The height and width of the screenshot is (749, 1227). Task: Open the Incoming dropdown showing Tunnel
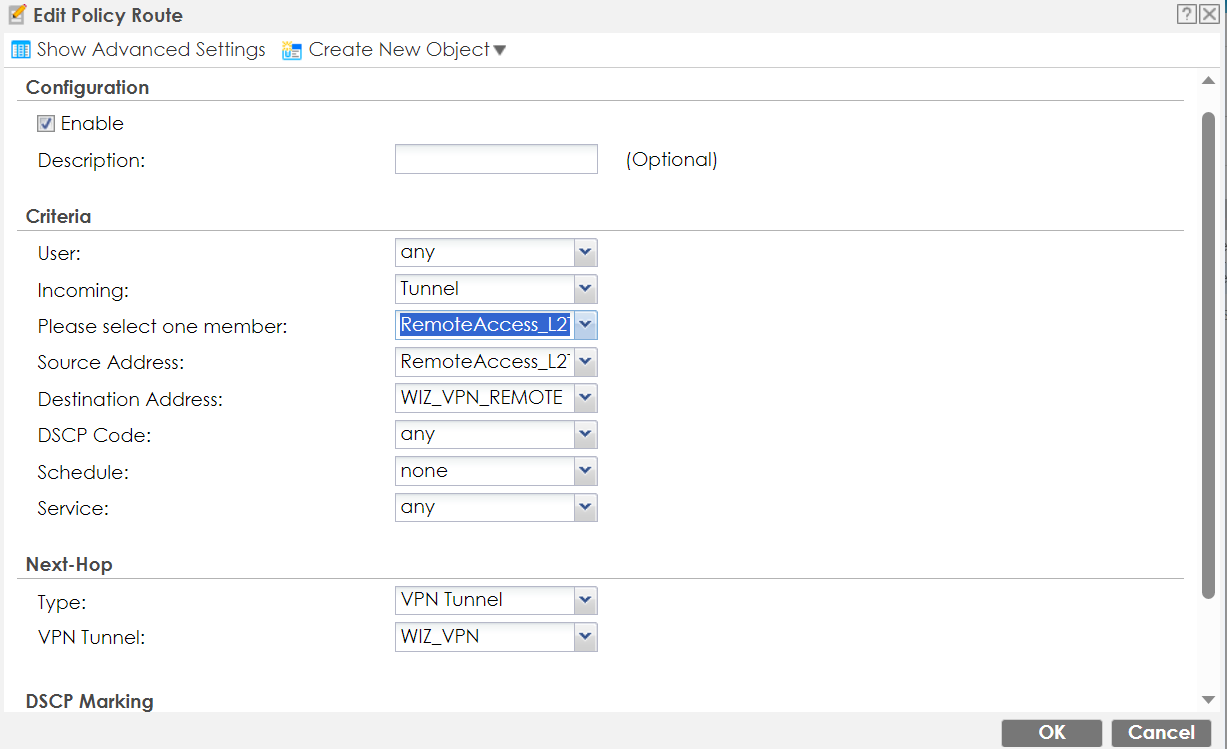pyautogui.click(x=585, y=288)
